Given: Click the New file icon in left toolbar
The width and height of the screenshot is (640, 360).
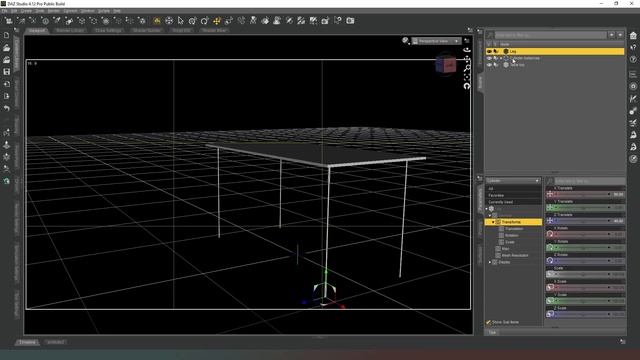Looking at the screenshot, I should click(x=7, y=36).
